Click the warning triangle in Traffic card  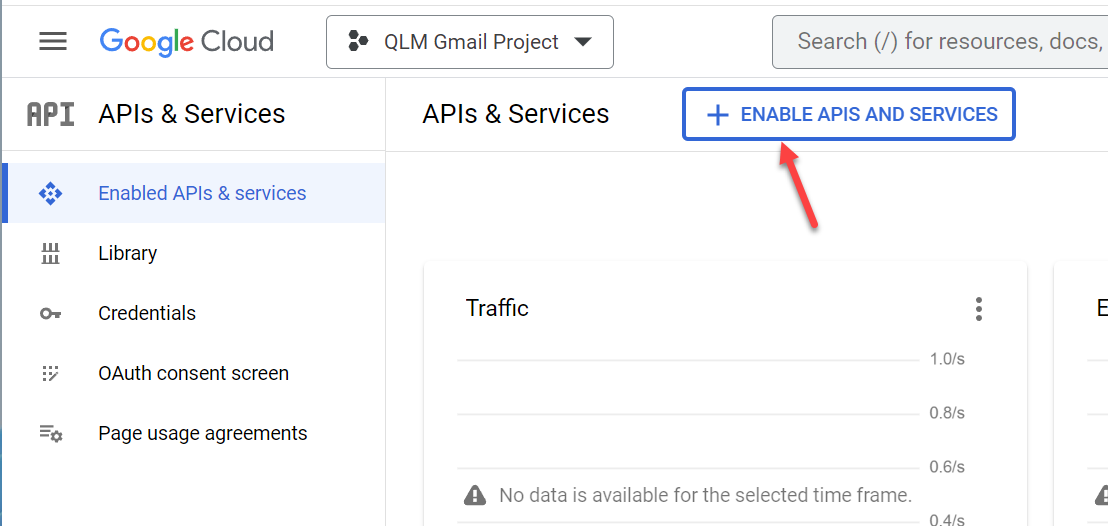(x=475, y=495)
